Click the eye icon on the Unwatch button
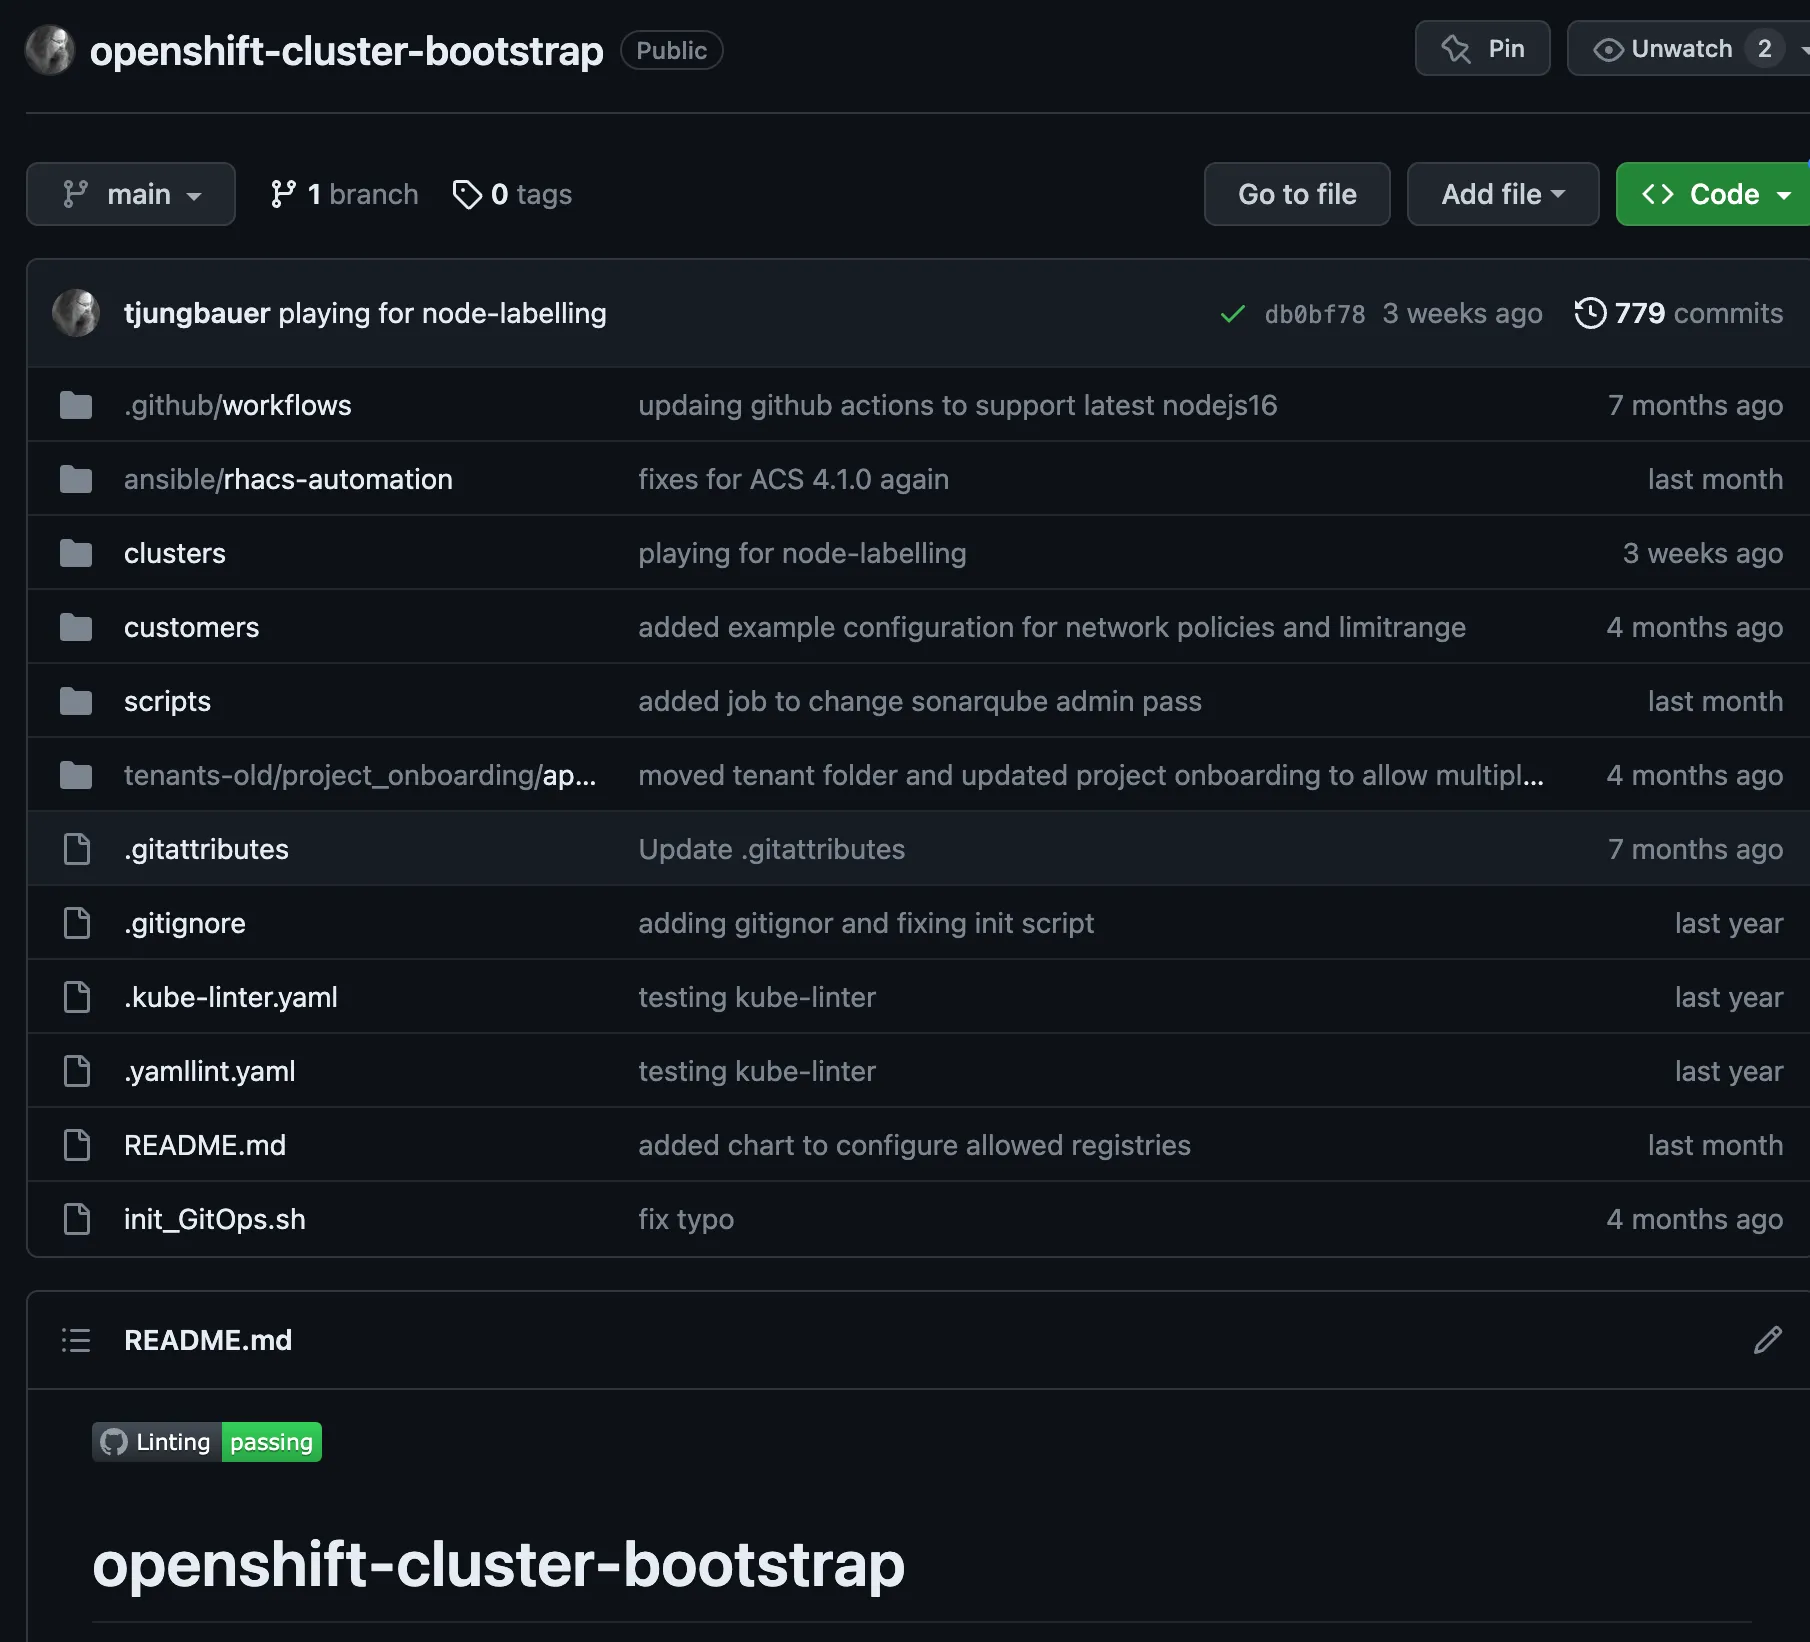This screenshot has width=1810, height=1642. pos(1608,48)
